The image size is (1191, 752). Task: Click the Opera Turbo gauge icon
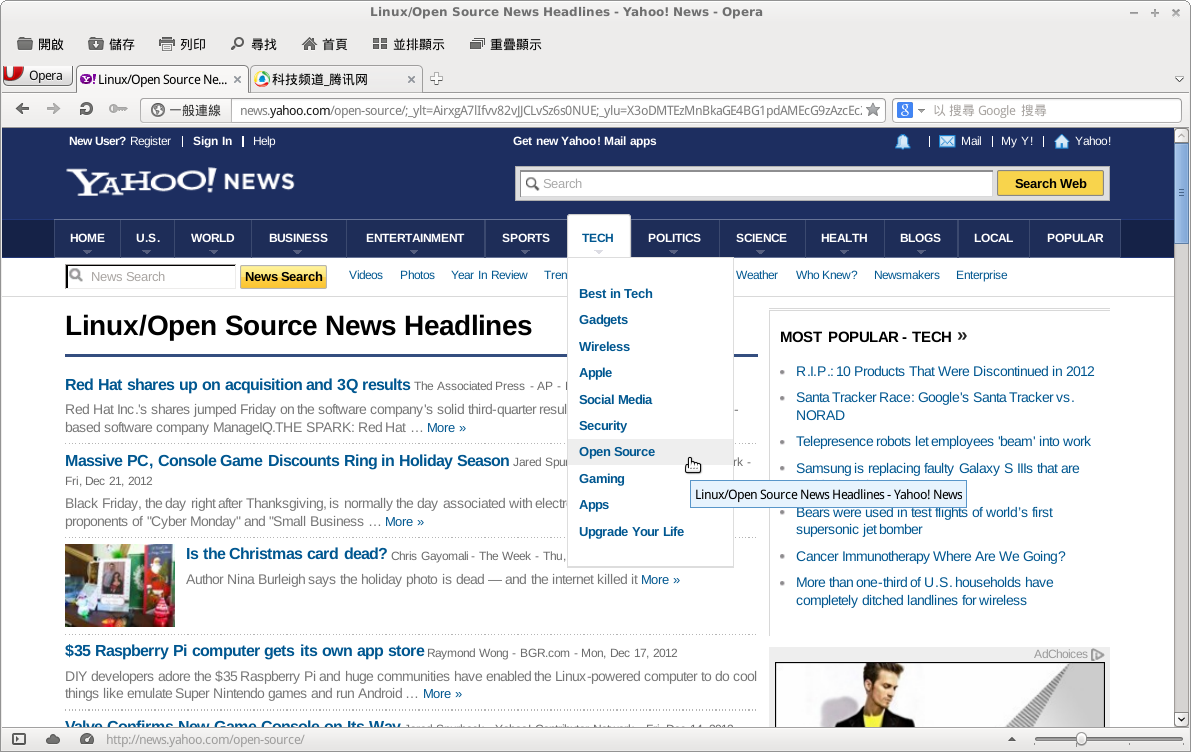pos(87,739)
